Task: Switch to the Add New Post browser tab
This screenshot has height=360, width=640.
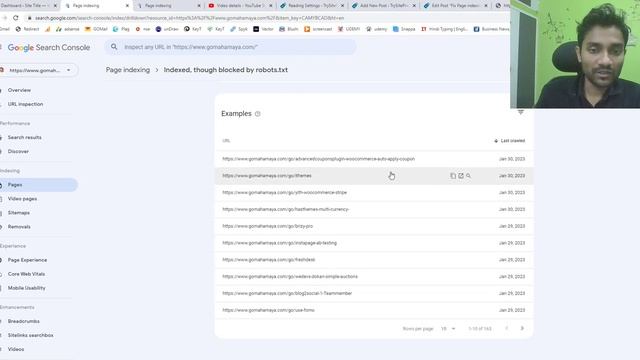Action: coord(383,6)
